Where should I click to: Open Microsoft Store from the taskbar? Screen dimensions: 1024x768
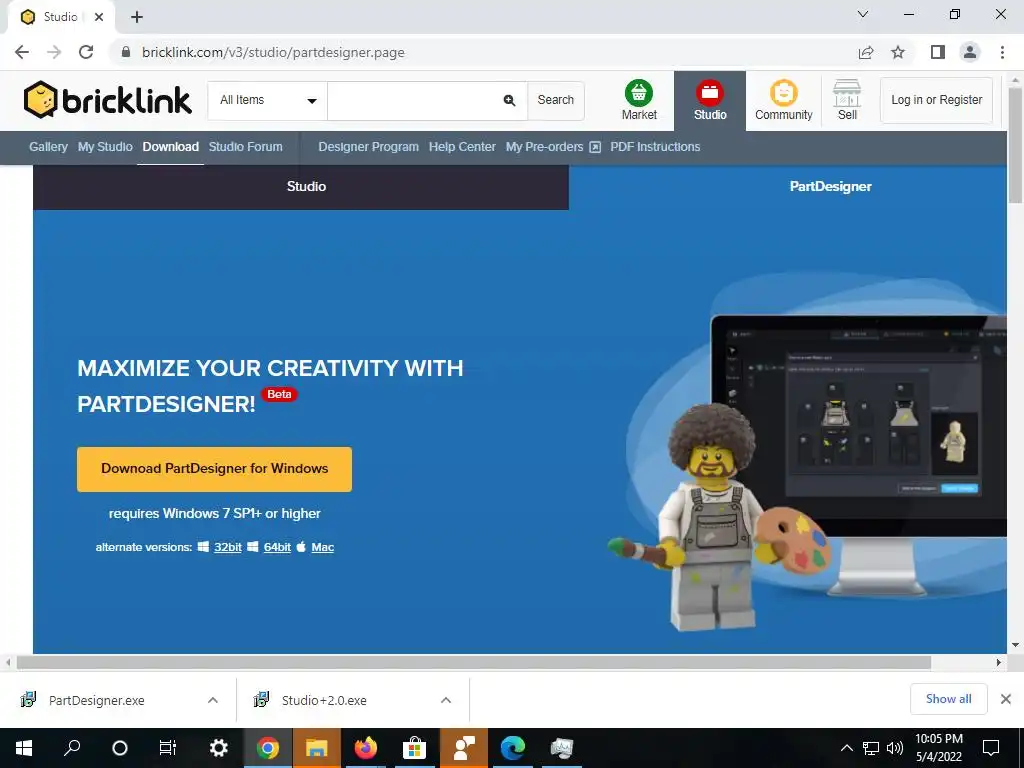[x=414, y=748]
